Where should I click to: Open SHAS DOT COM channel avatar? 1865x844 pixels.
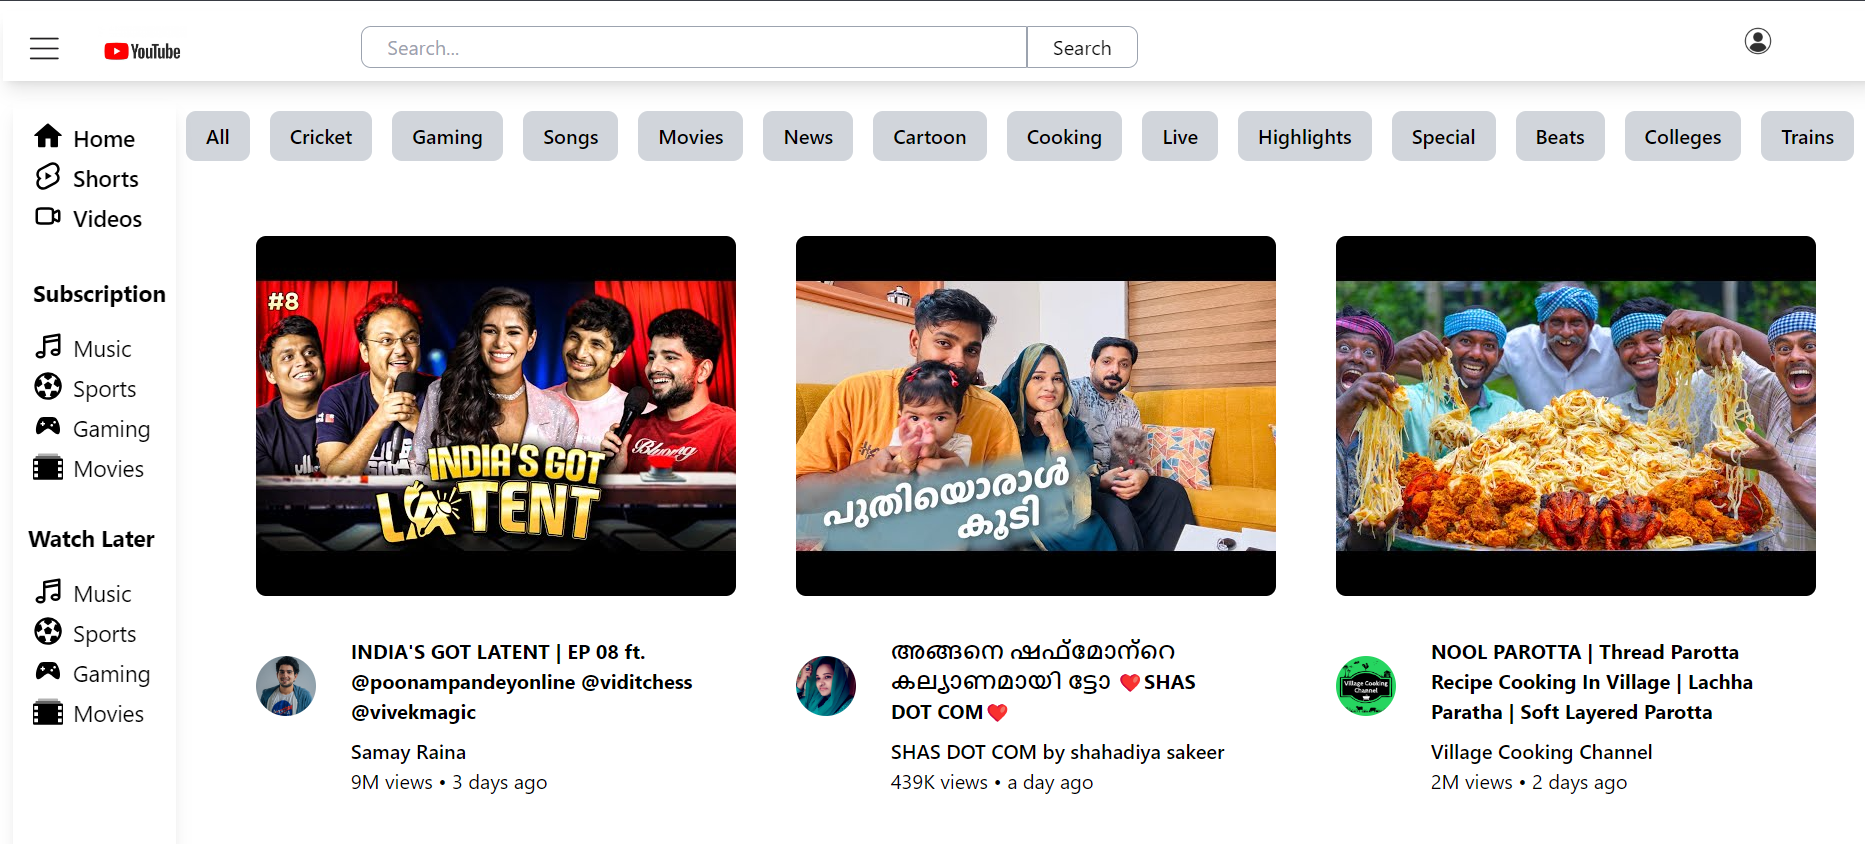tap(826, 686)
